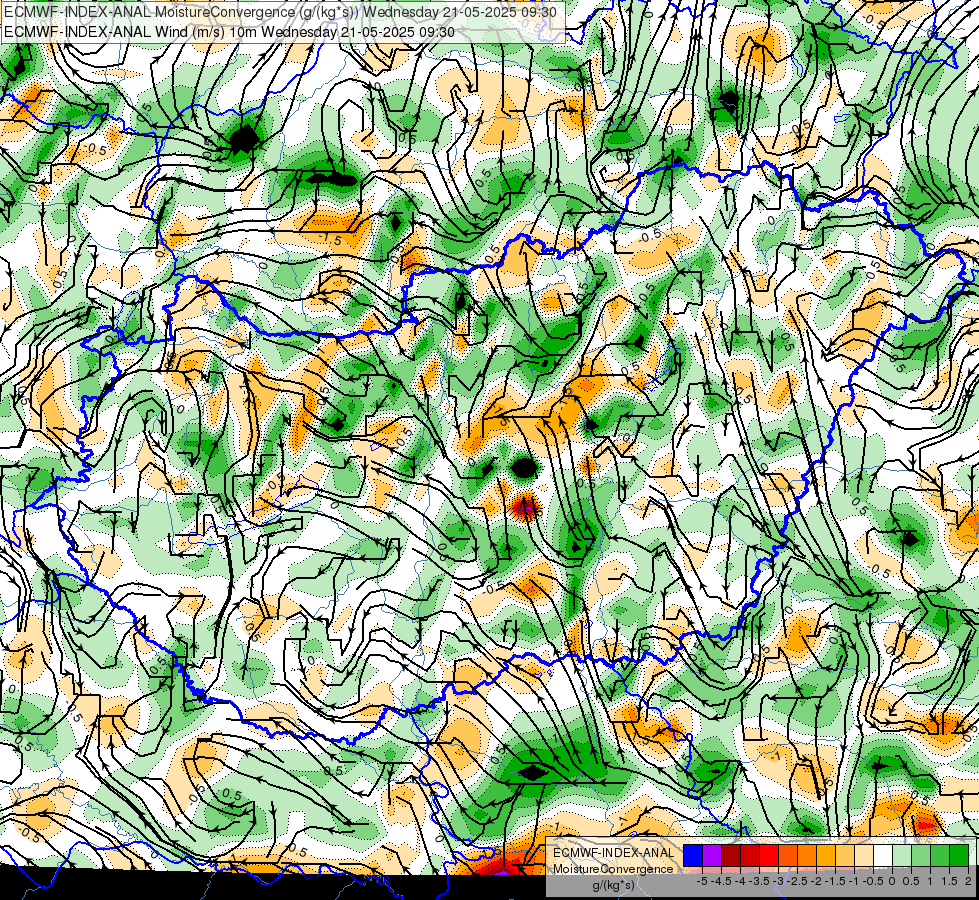
Task: Pick the legend swatch between -2 and -1.5
Action: click(x=826, y=855)
